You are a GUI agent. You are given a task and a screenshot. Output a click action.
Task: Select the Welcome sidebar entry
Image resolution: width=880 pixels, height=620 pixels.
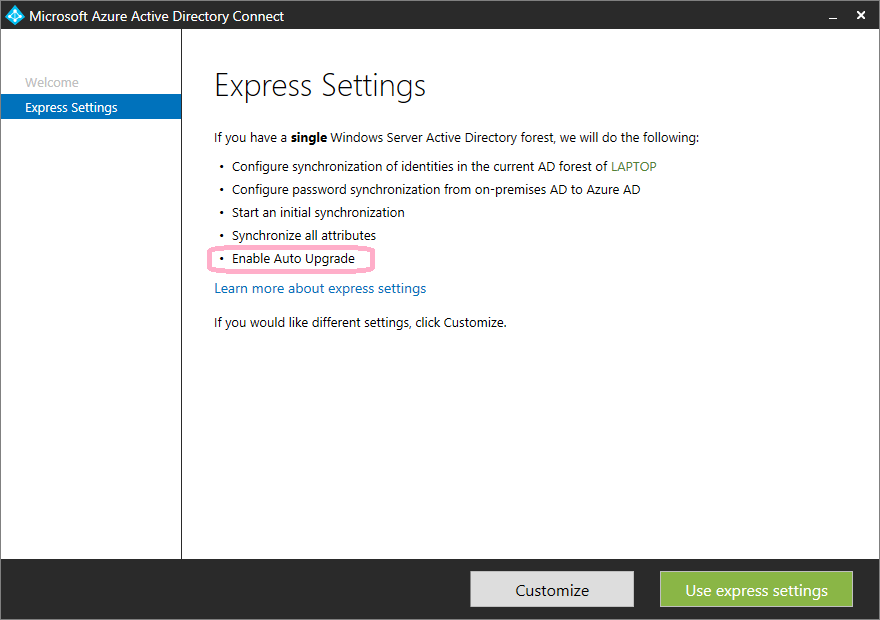pos(51,82)
